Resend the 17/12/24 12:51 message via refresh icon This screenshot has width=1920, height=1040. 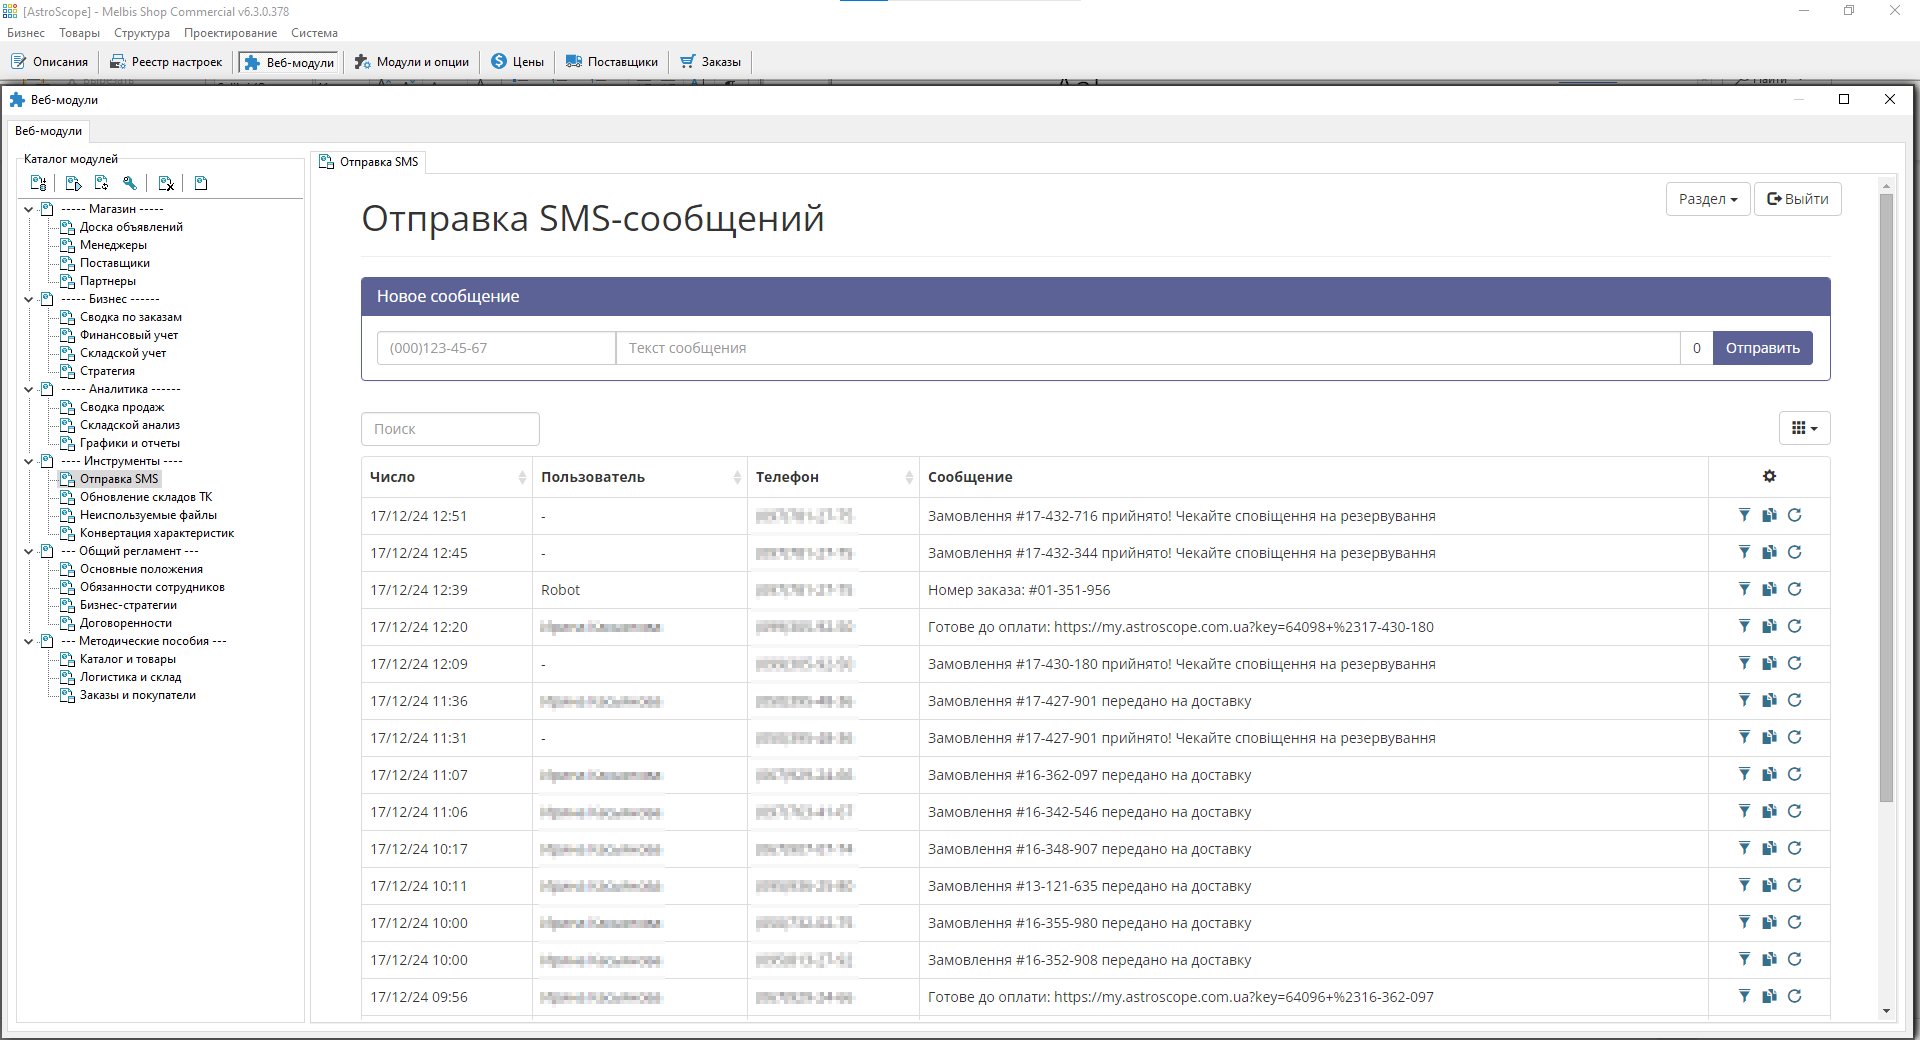click(x=1795, y=515)
